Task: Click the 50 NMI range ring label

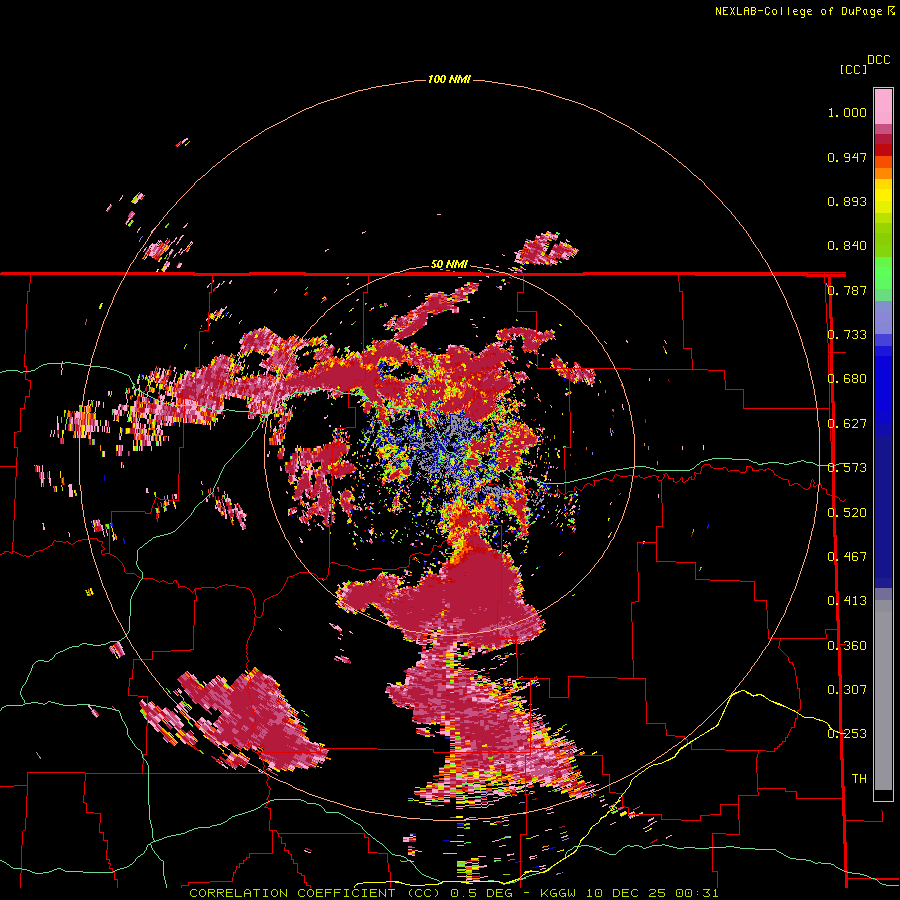Action: point(449,264)
